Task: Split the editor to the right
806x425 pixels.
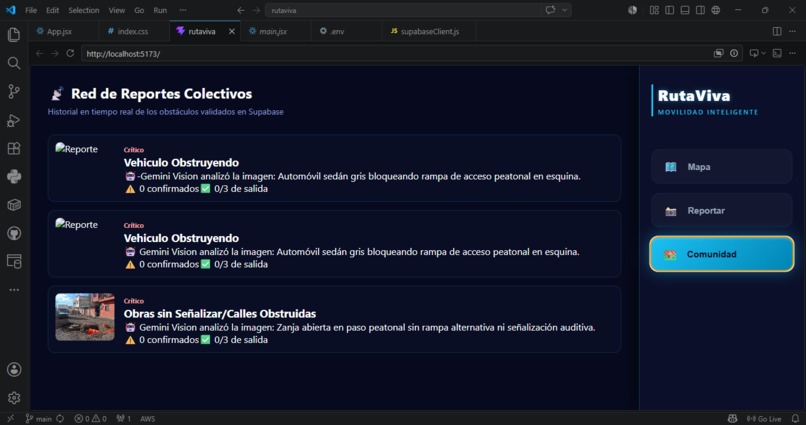Action: point(777,31)
